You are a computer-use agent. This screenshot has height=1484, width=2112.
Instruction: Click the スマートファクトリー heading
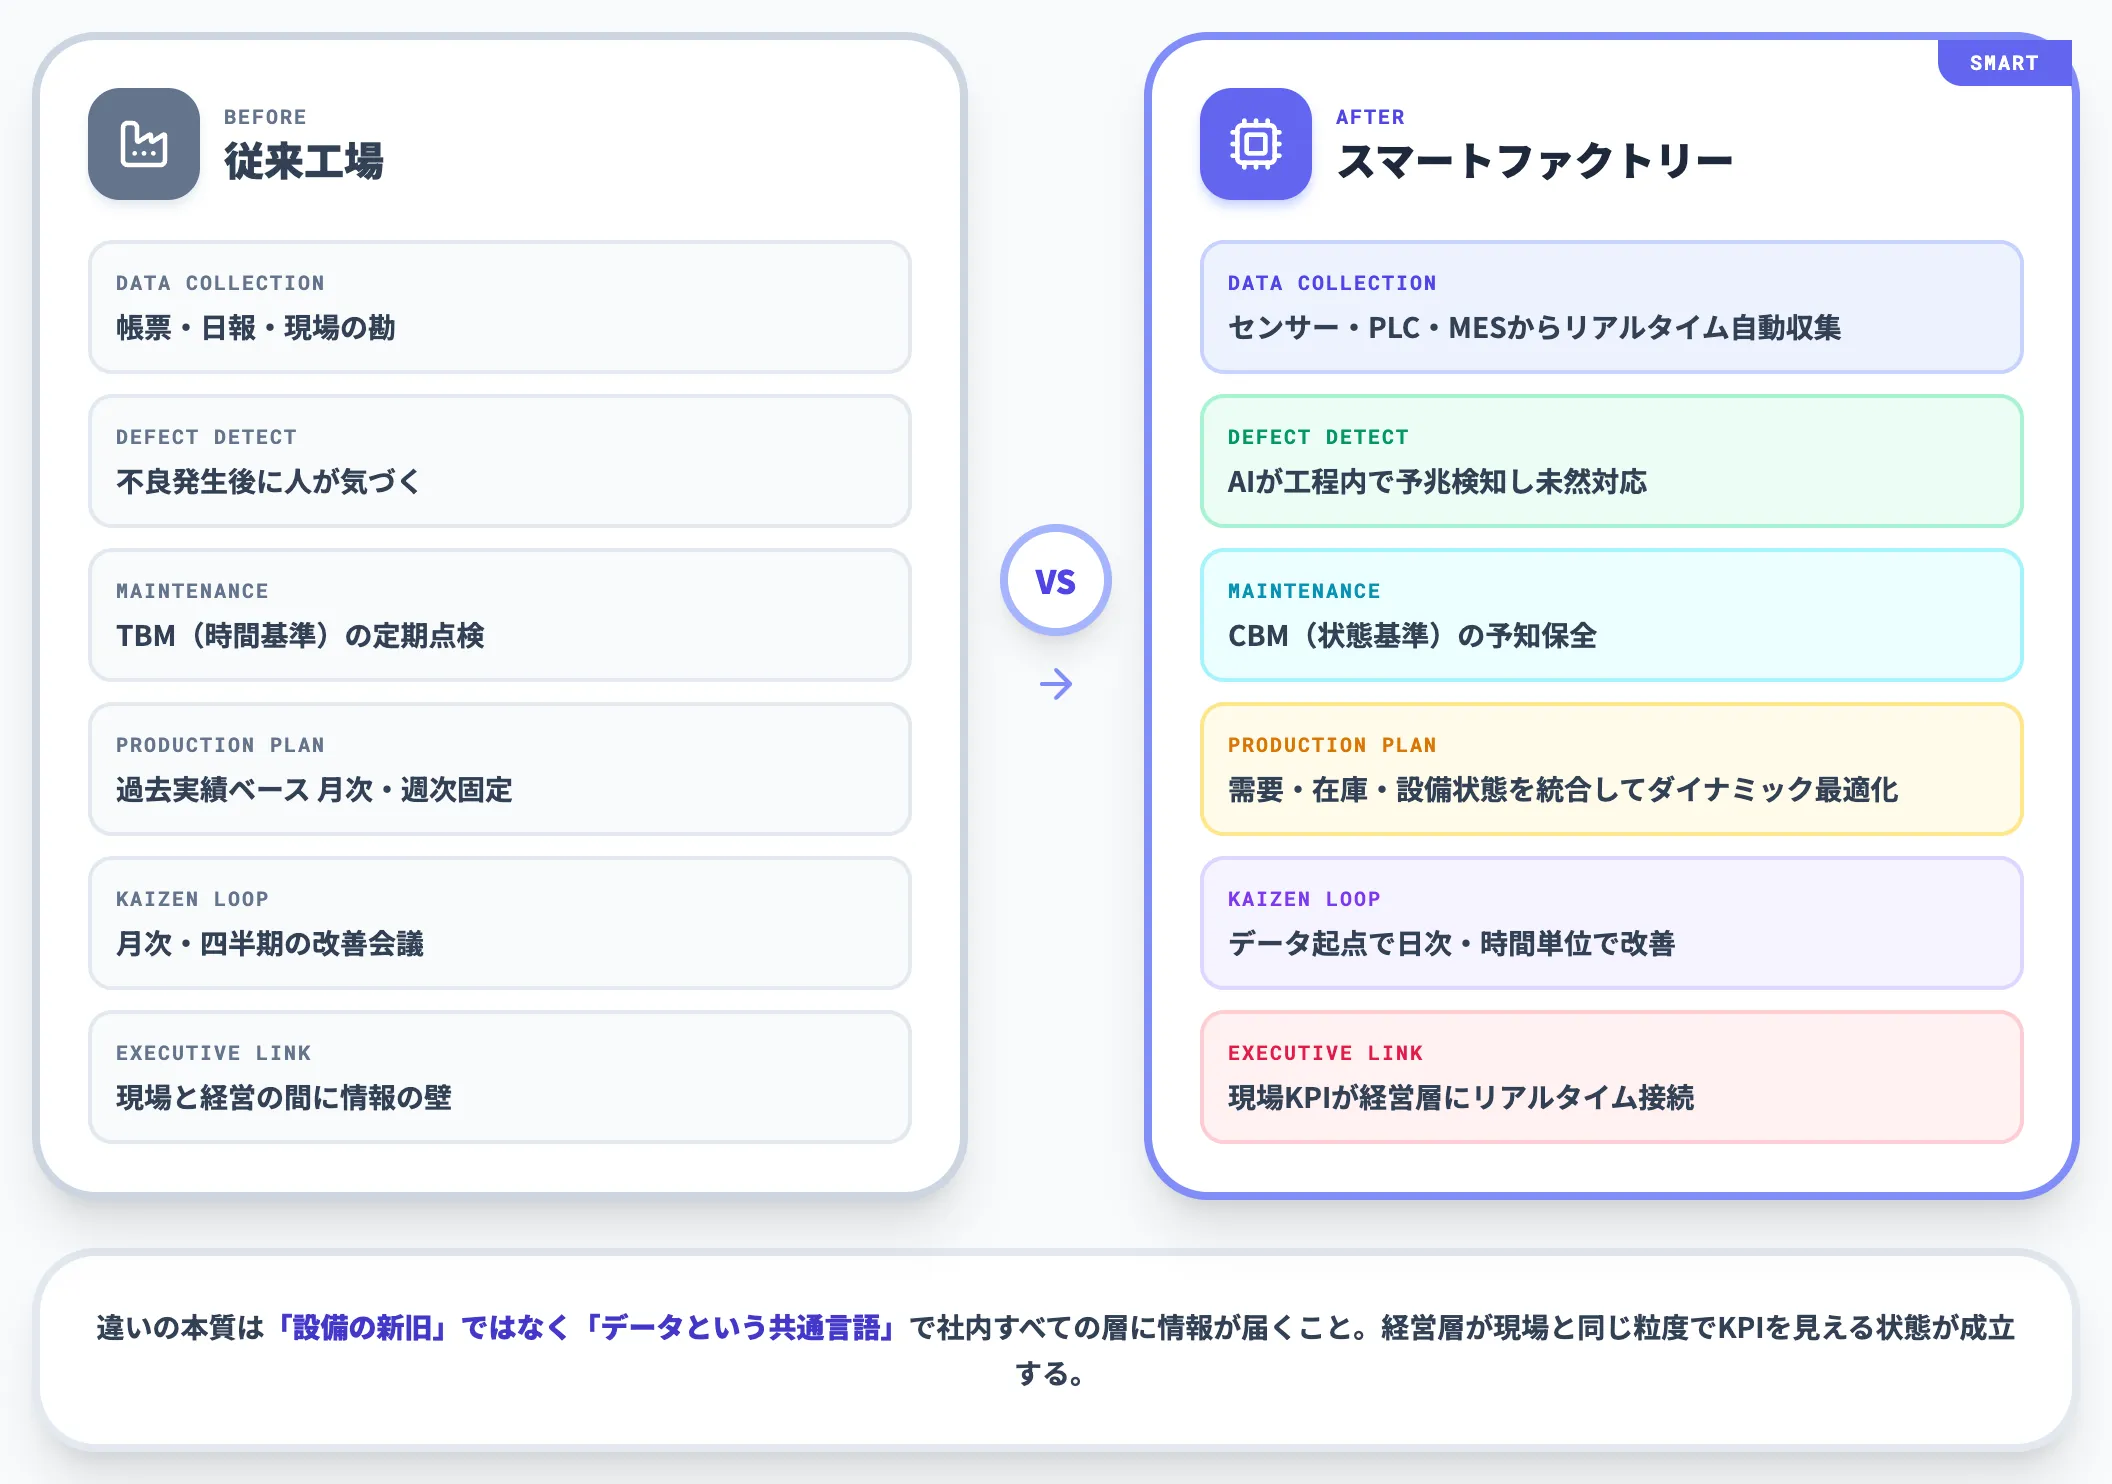click(1534, 161)
